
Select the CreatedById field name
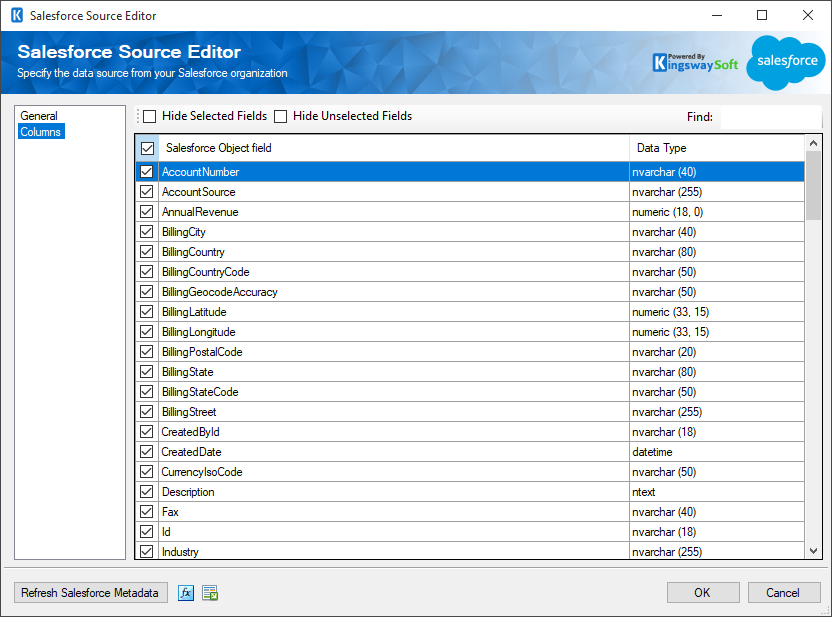[190, 432]
